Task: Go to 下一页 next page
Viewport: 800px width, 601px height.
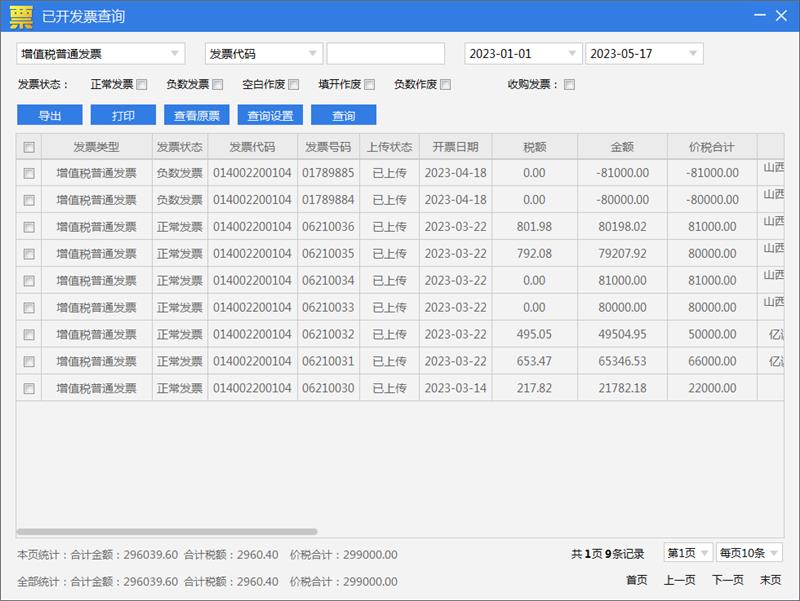Action: click(x=727, y=580)
